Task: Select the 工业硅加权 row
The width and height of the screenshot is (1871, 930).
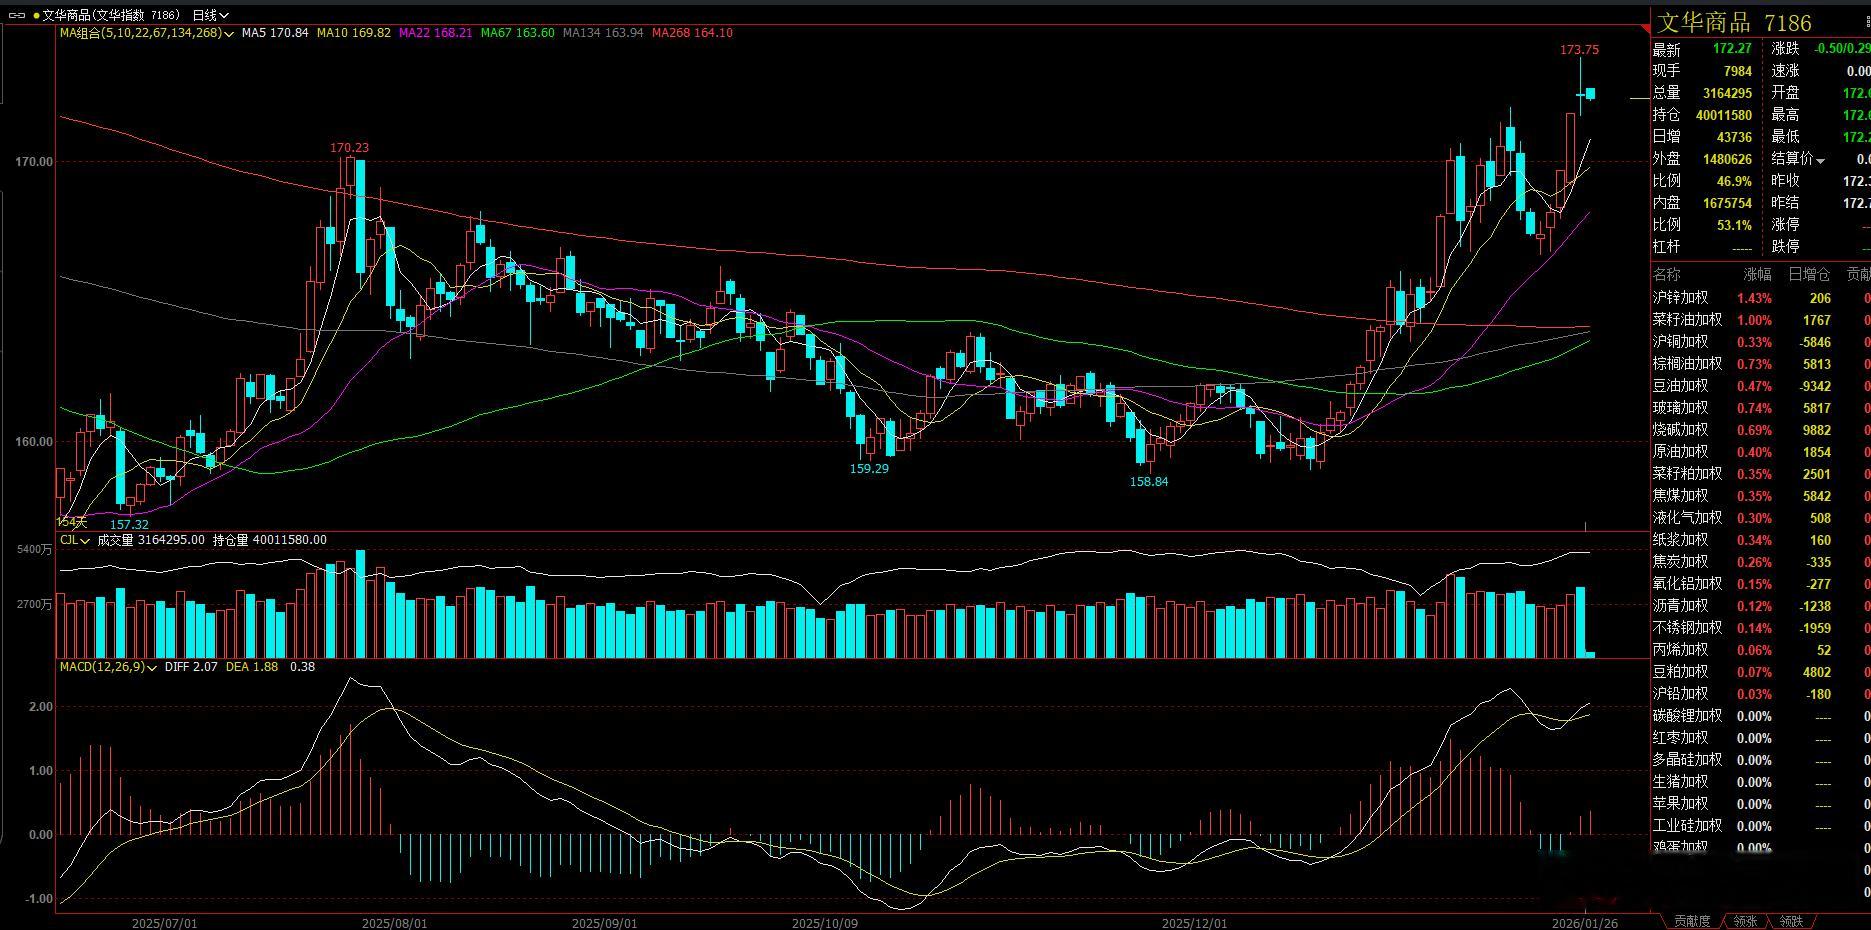Action: click(x=1760, y=826)
